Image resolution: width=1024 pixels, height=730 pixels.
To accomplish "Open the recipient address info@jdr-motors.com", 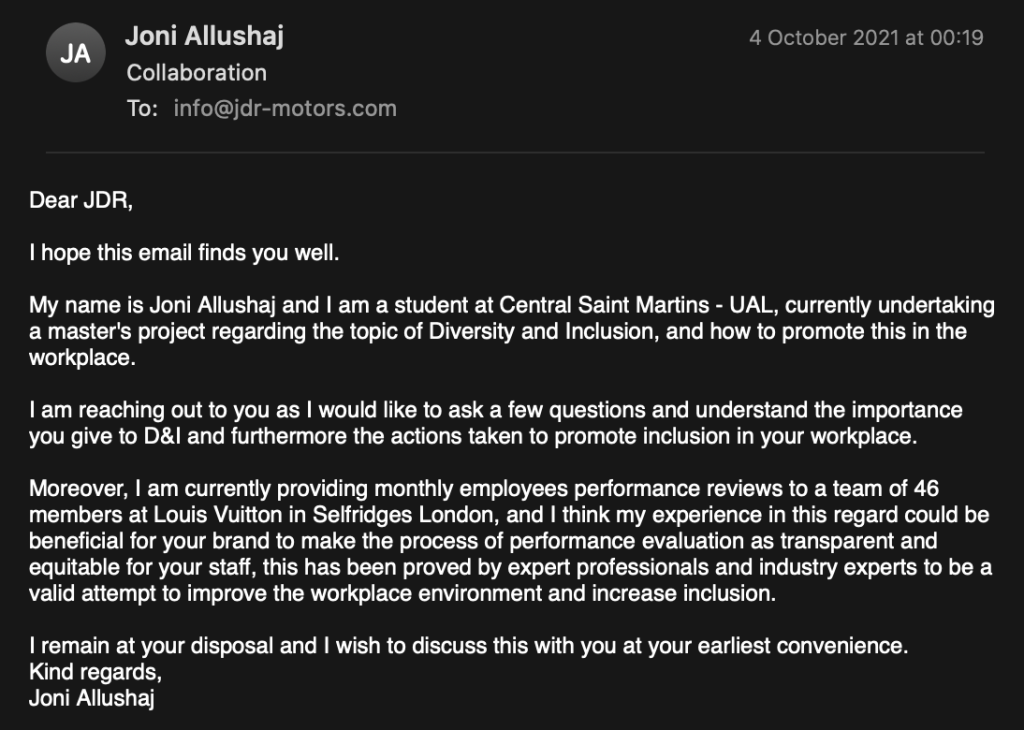I will [285, 108].
